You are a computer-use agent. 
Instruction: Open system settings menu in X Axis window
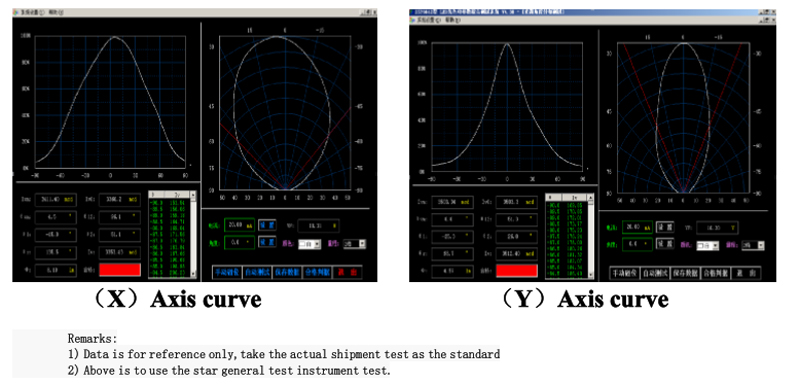pyautogui.click(x=33, y=12)
